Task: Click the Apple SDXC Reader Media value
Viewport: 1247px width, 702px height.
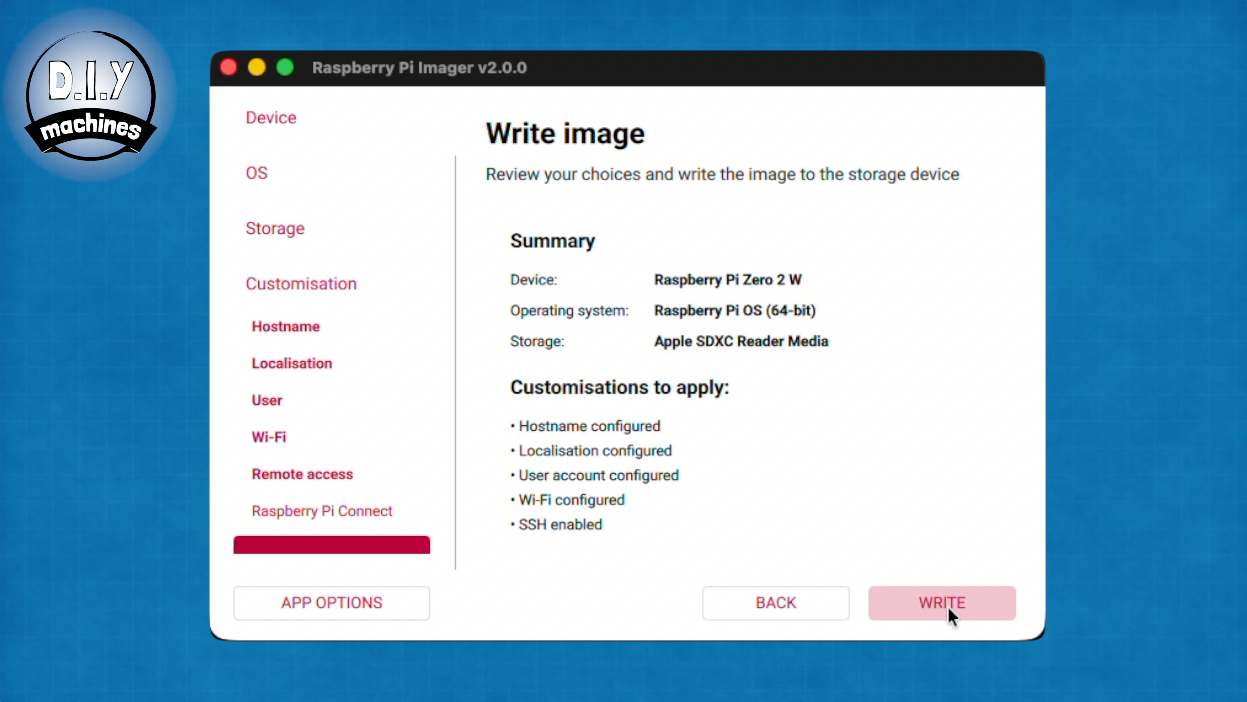Action: pos(741,342)
